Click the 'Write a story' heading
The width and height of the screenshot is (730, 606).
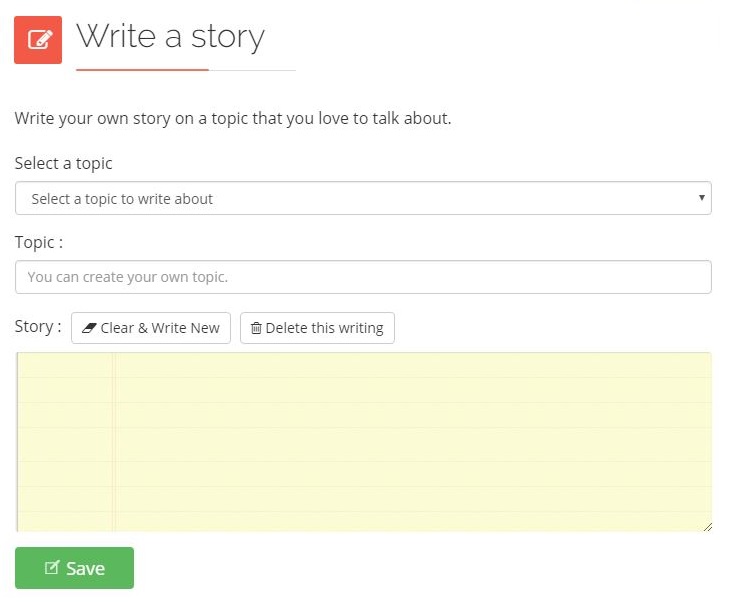click(x=170, y=36)
